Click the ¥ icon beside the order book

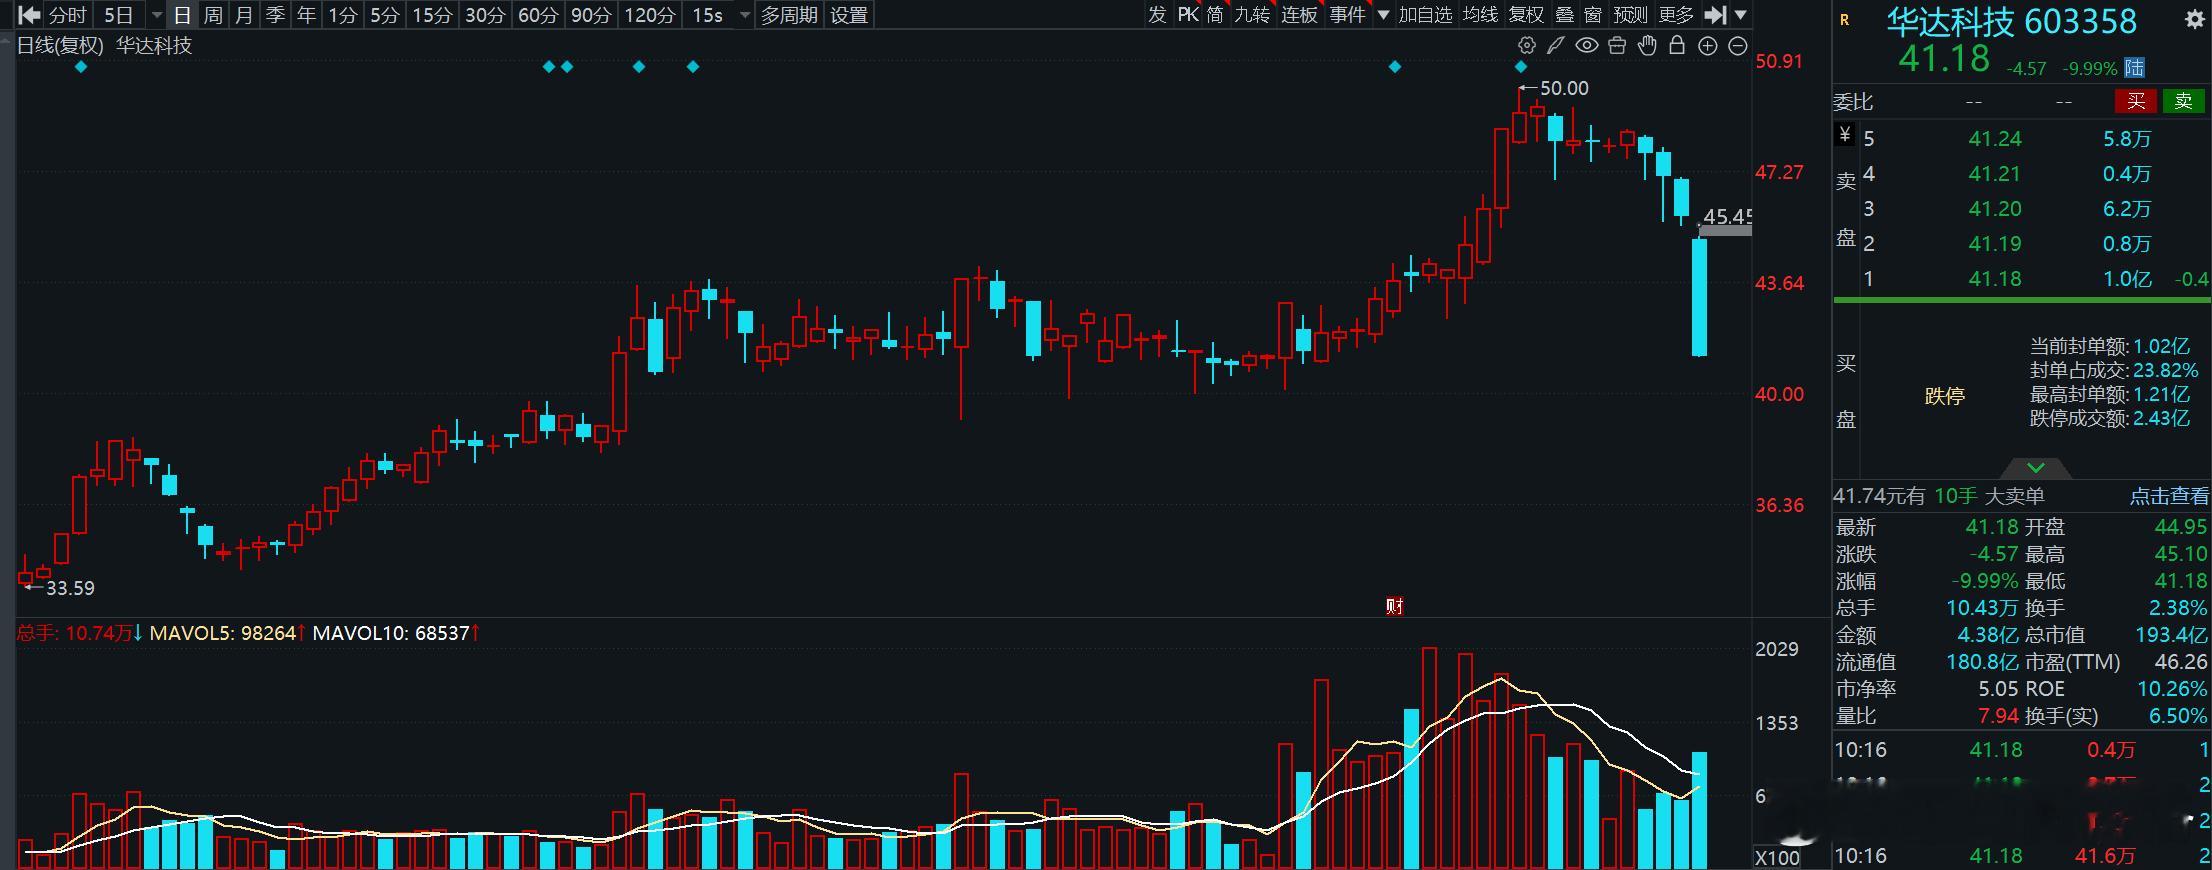coord(1845,134)
